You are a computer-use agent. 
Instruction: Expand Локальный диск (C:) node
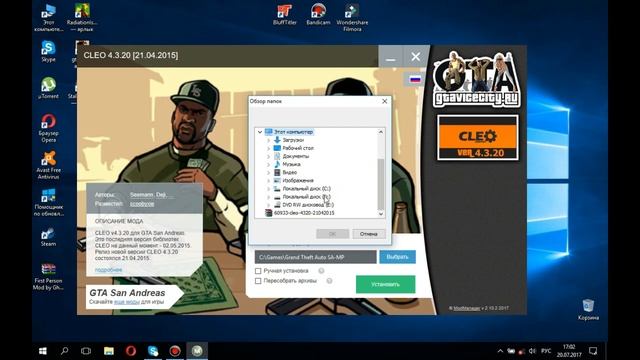click(x=269, y=189)
